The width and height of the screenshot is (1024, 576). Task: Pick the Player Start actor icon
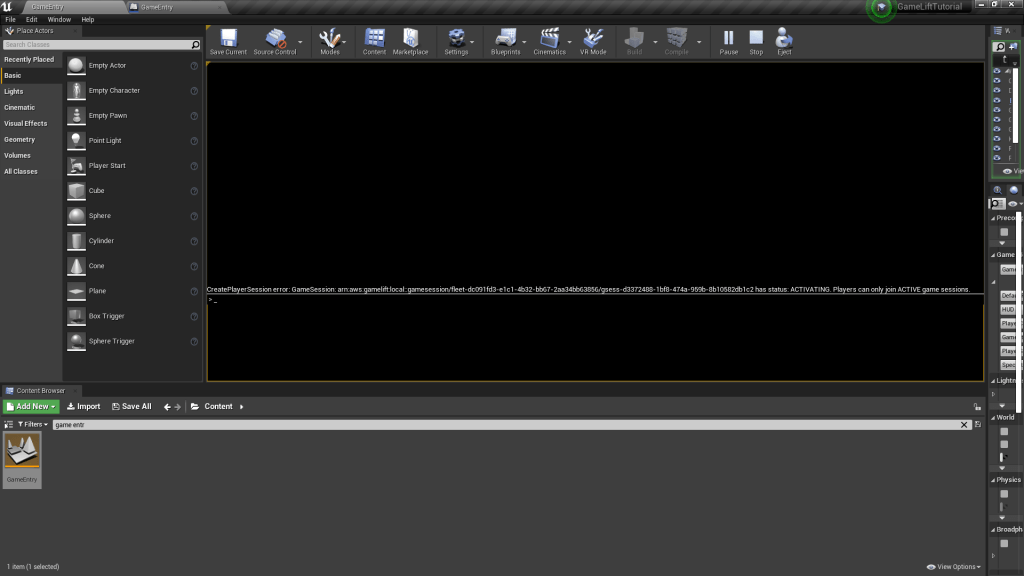pyautogui.click(x=77, y=166)
